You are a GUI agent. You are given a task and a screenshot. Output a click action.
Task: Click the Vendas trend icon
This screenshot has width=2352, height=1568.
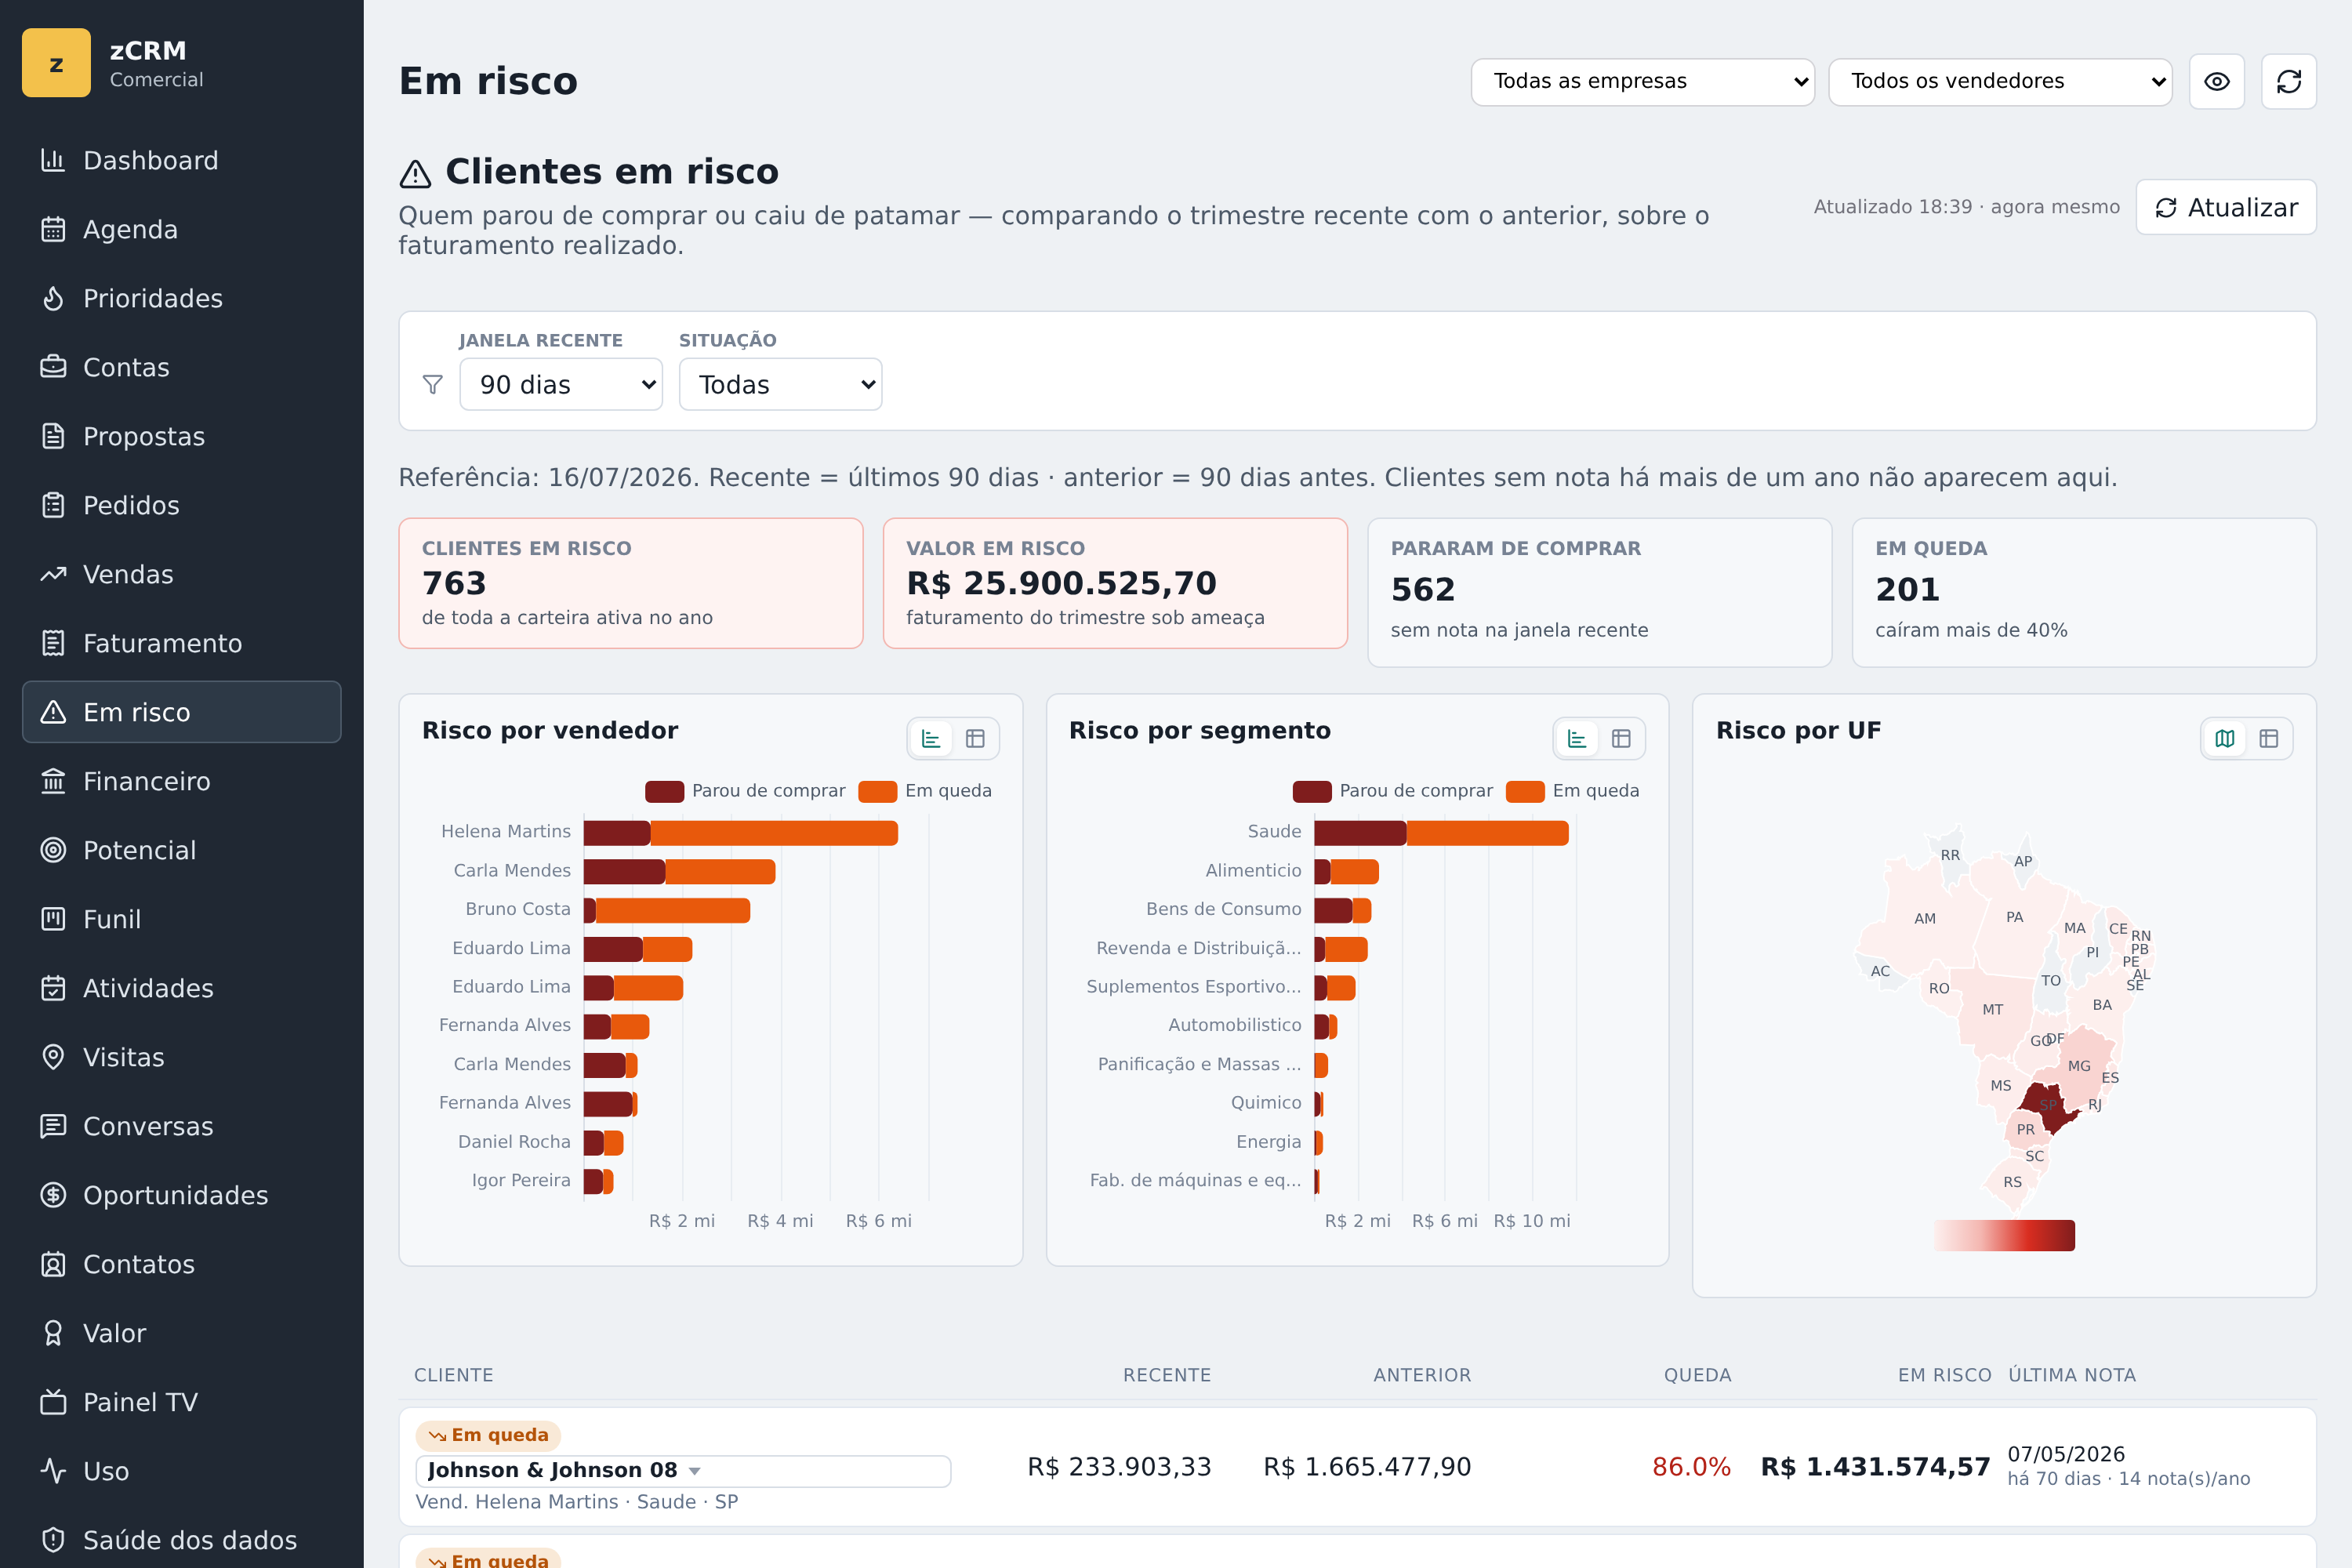click(53, 574)
